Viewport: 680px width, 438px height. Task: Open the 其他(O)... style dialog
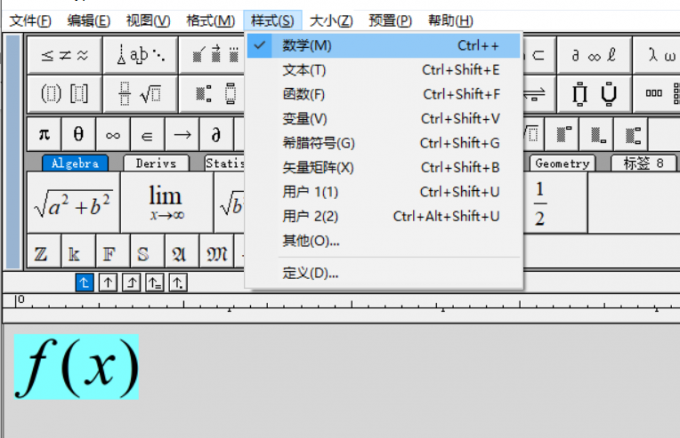tap(384, 241)
